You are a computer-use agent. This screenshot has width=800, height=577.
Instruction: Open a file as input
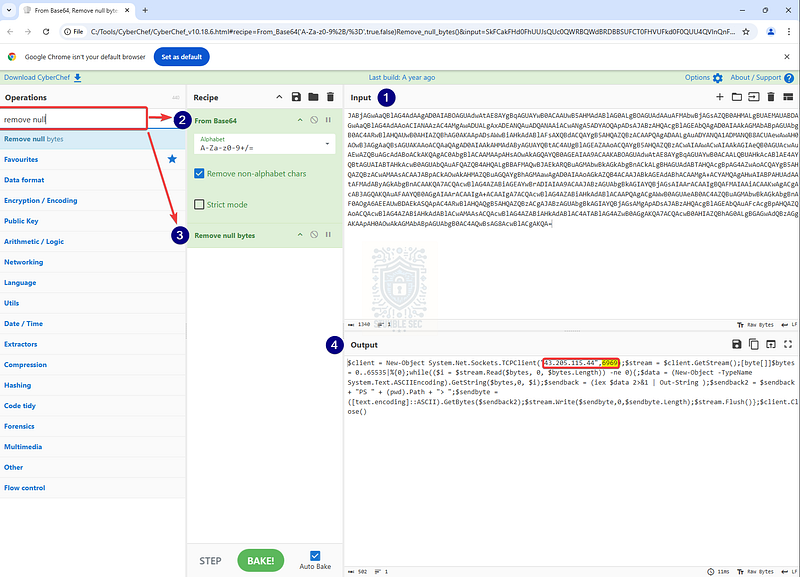pyautogui.click(x=754, y=97)
